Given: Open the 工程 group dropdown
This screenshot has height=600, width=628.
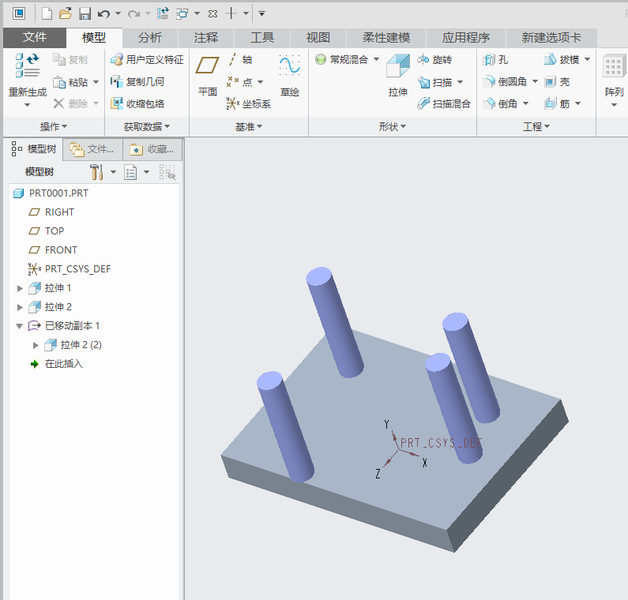Looking at the screenshot, I should click(536, 127).
